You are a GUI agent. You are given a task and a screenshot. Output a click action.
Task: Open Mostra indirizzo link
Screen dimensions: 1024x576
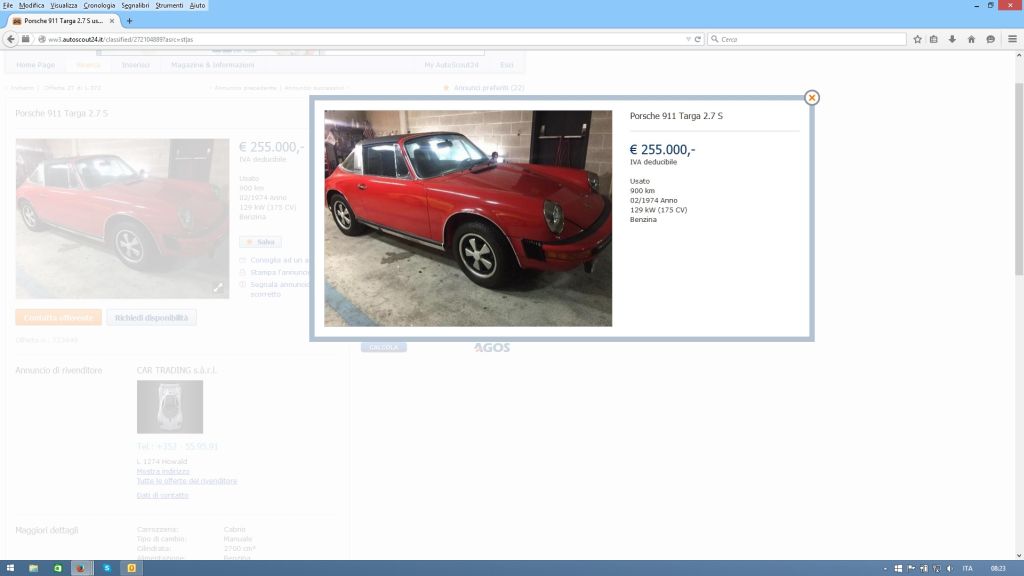click(163, 471)
